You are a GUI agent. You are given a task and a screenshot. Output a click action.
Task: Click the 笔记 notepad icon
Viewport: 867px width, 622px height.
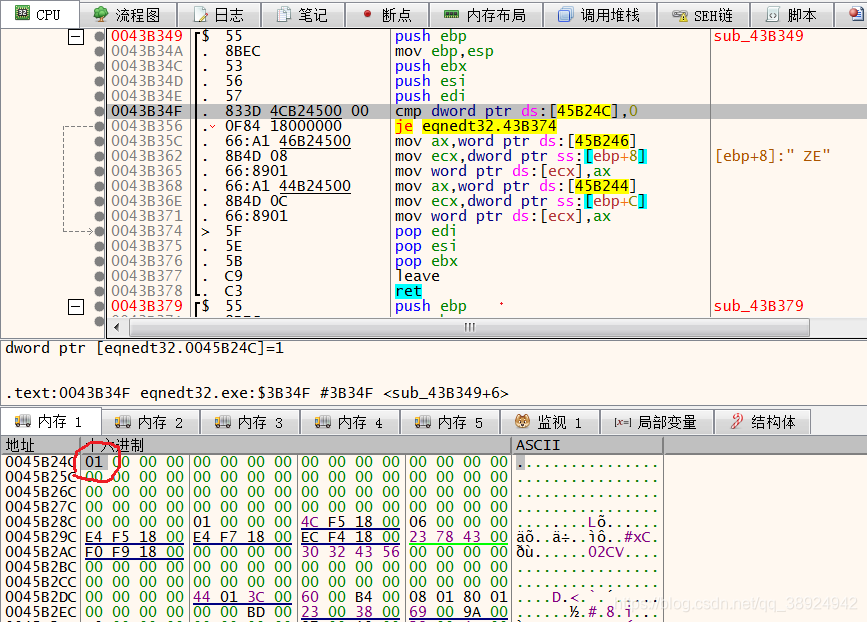coord(284,15)
